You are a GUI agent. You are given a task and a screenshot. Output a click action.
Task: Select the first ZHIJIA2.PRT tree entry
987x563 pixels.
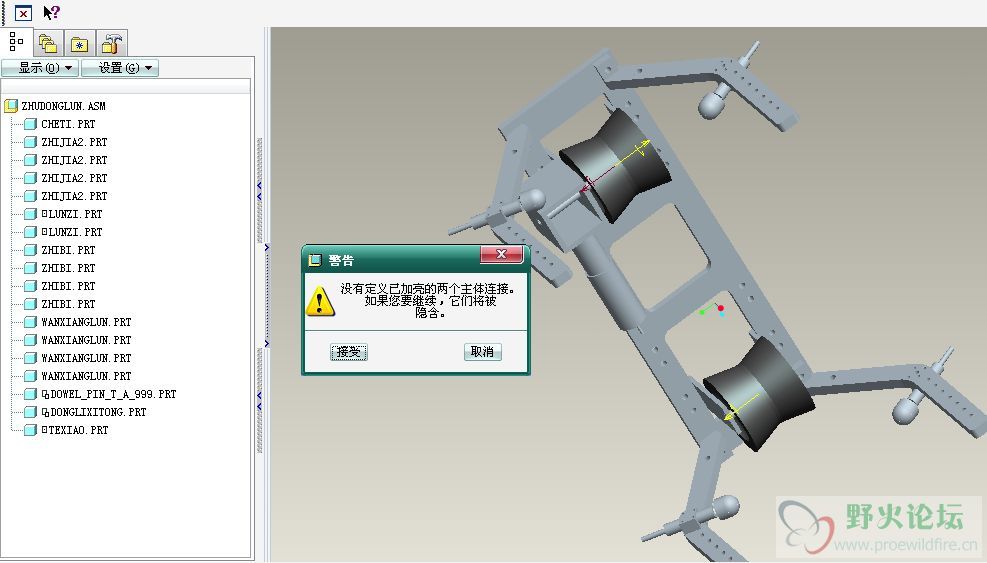[74, 142]
